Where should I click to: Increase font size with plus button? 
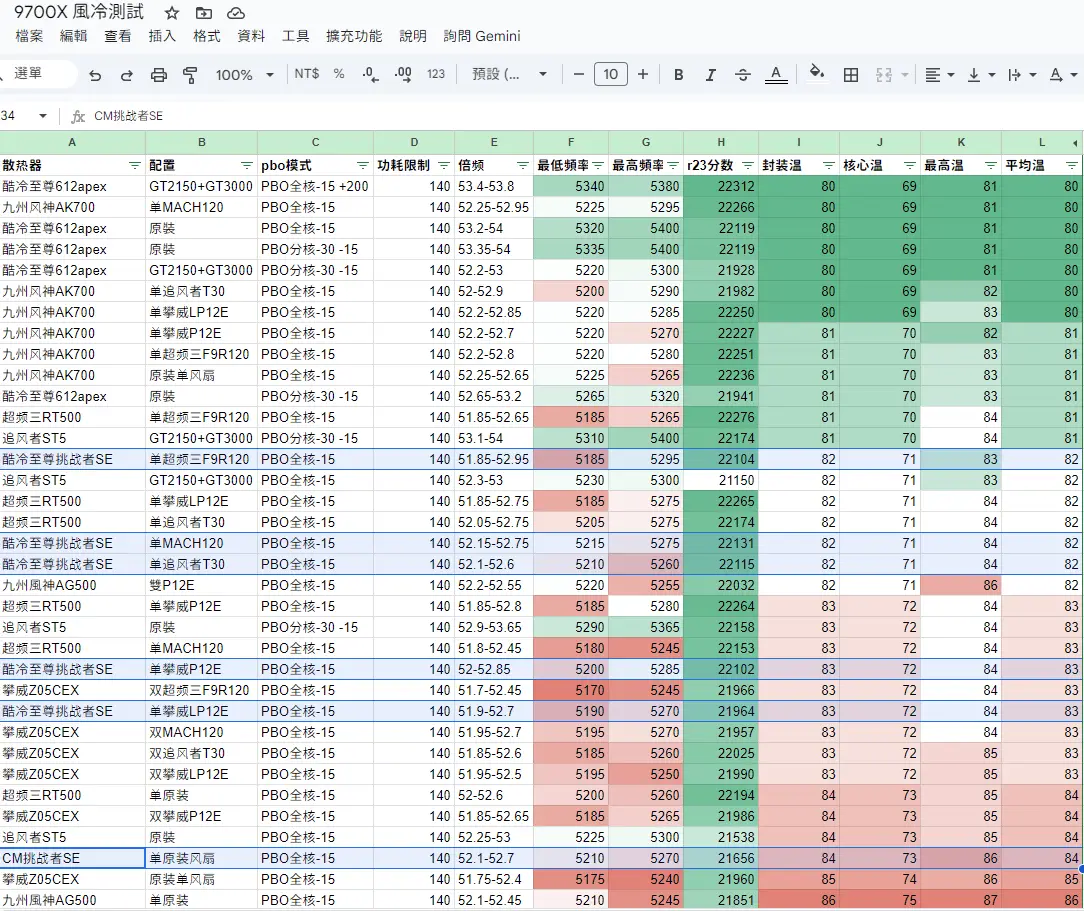coord(643,74)
